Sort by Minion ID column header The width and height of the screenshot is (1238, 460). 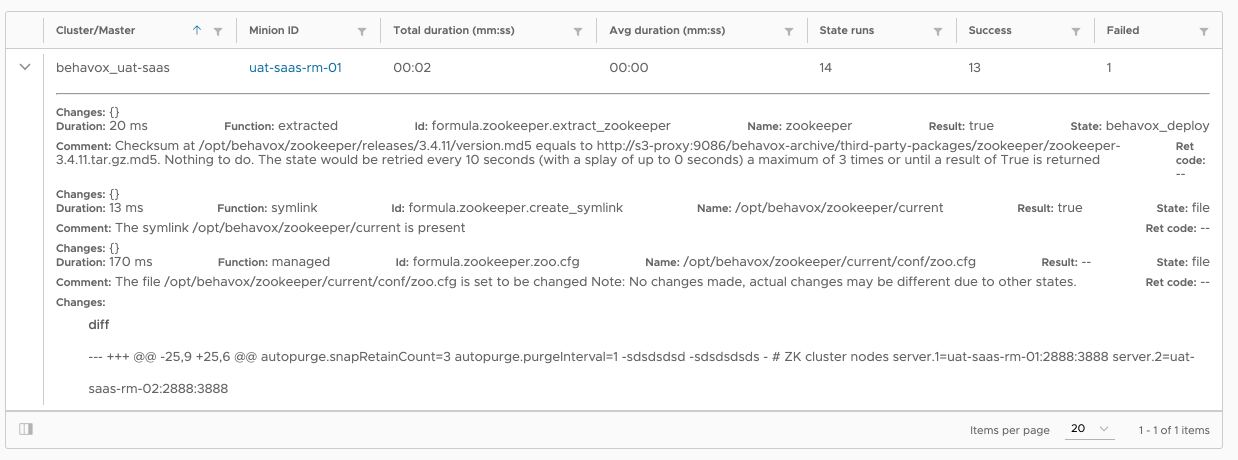click(x=274, y=31)
